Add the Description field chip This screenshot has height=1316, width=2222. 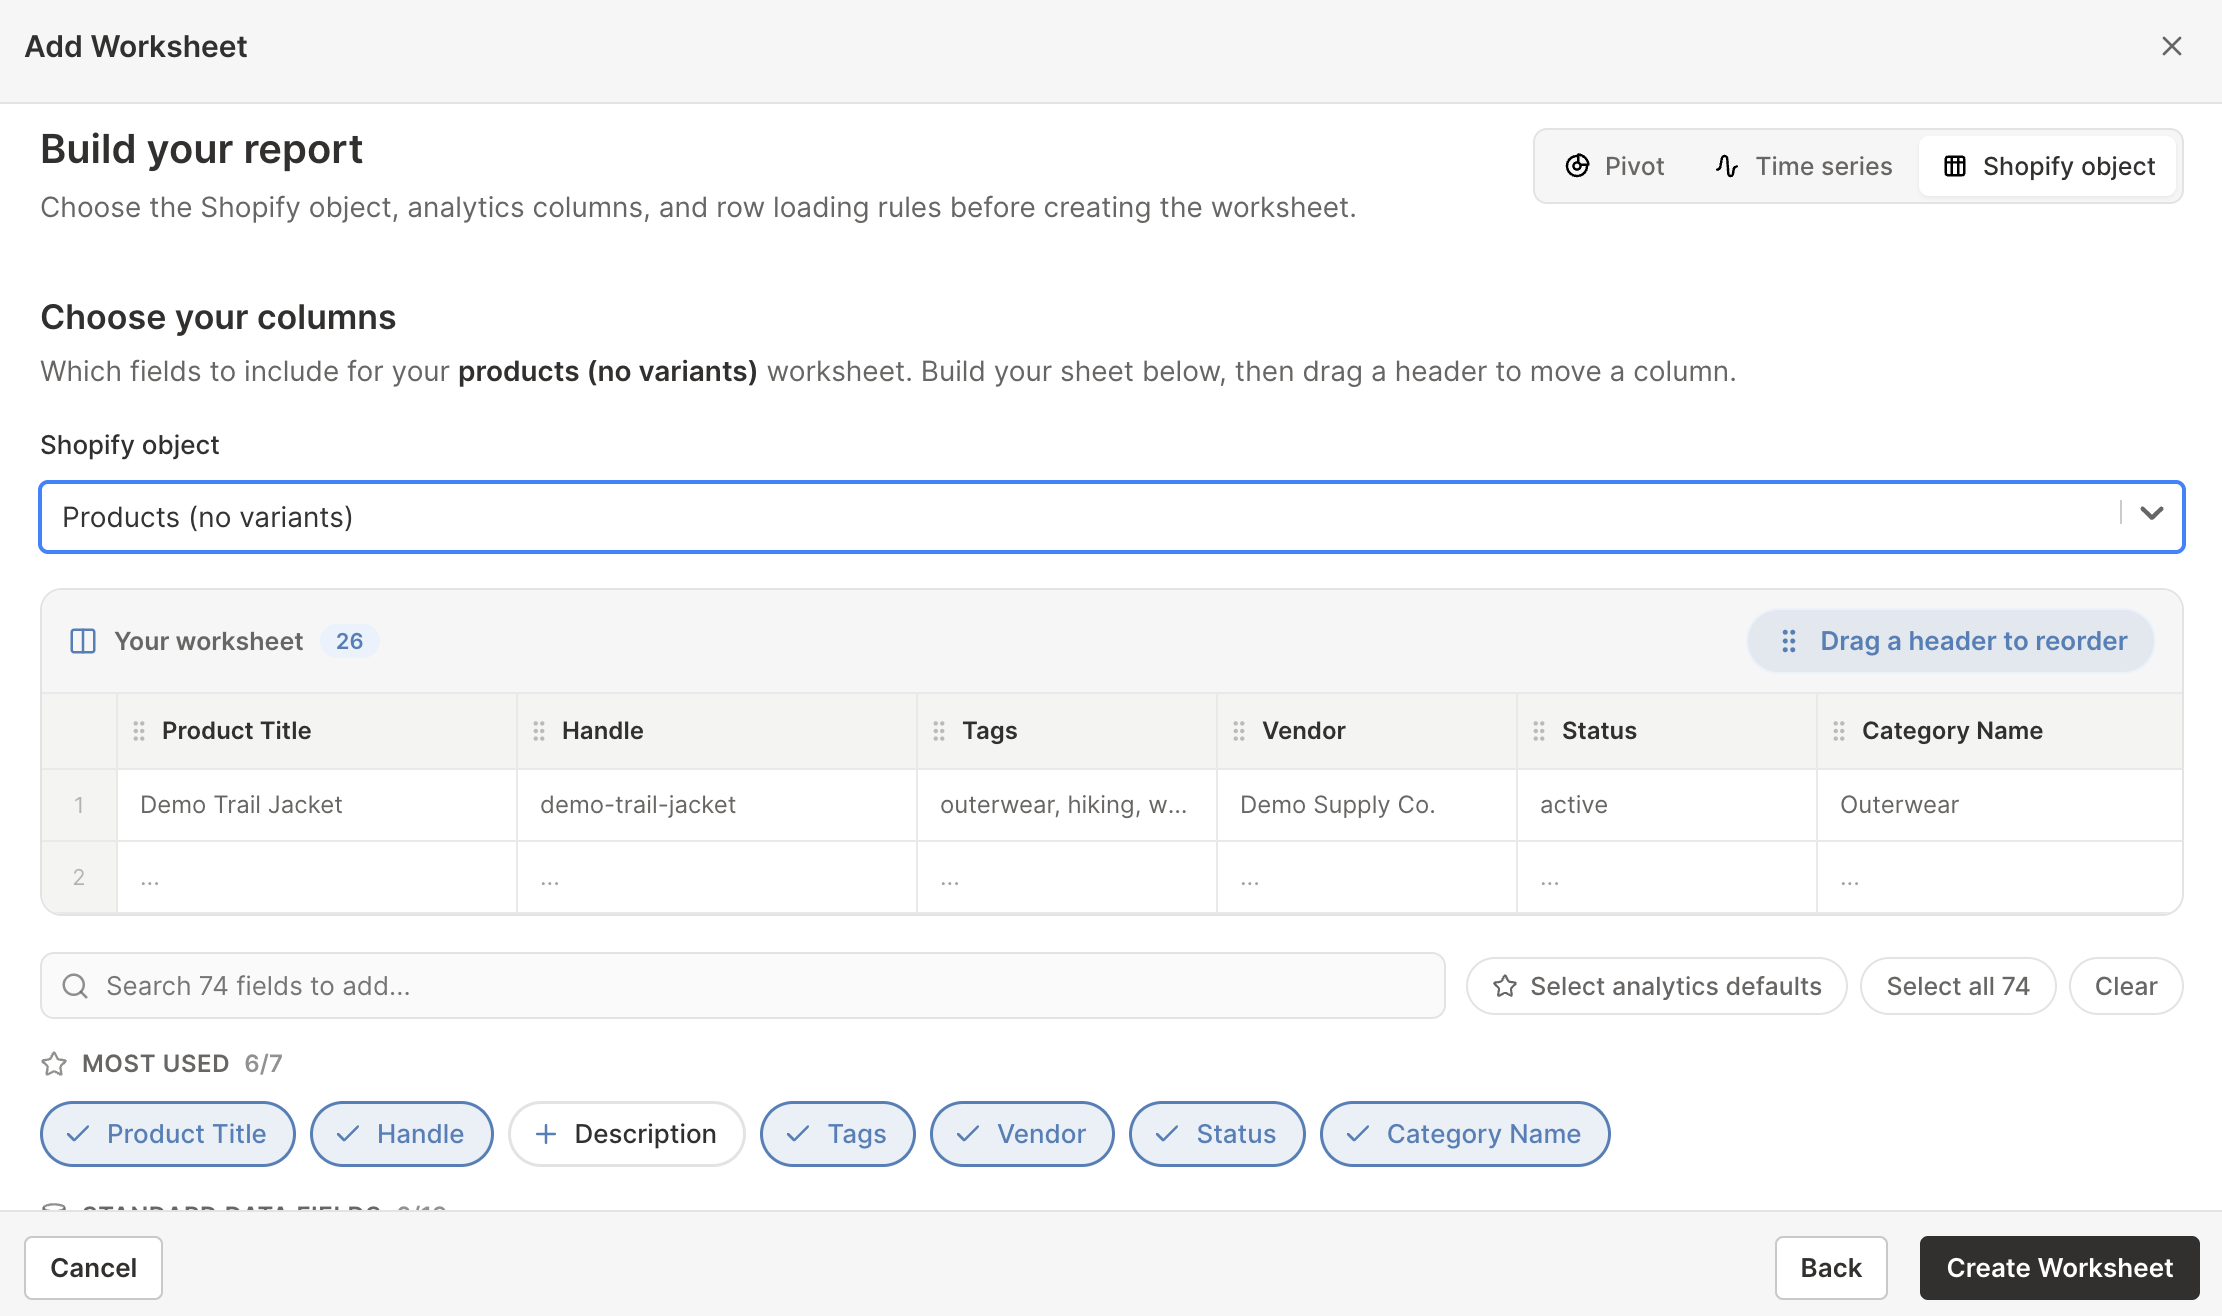pyautogui.click(x=627, y=1134)
